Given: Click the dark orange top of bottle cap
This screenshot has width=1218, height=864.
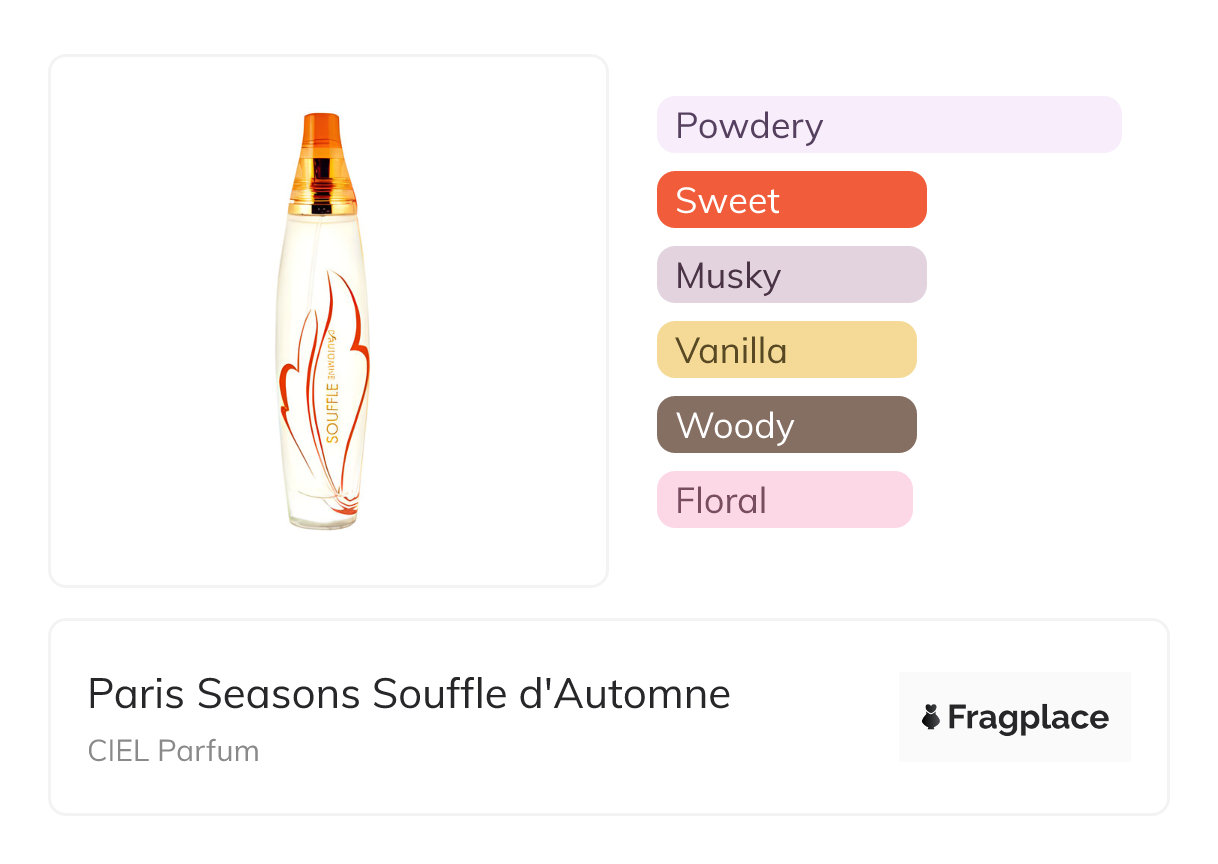Looking at the screenshot, I should coord(323,128).
